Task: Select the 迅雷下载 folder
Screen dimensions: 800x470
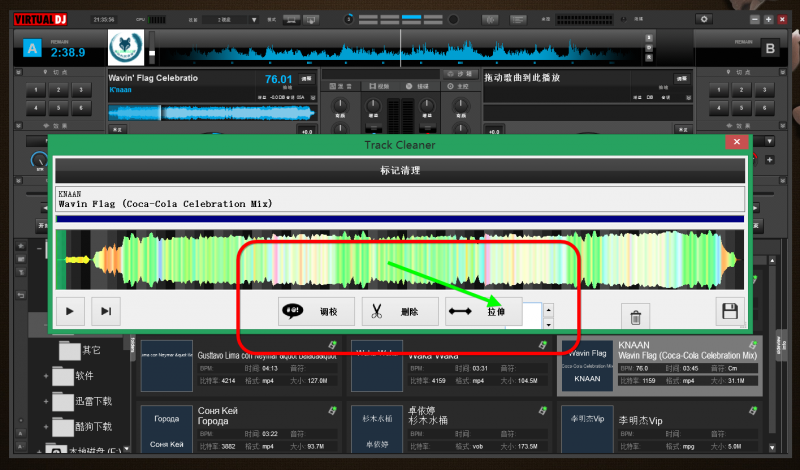Action: coord(82,401)
